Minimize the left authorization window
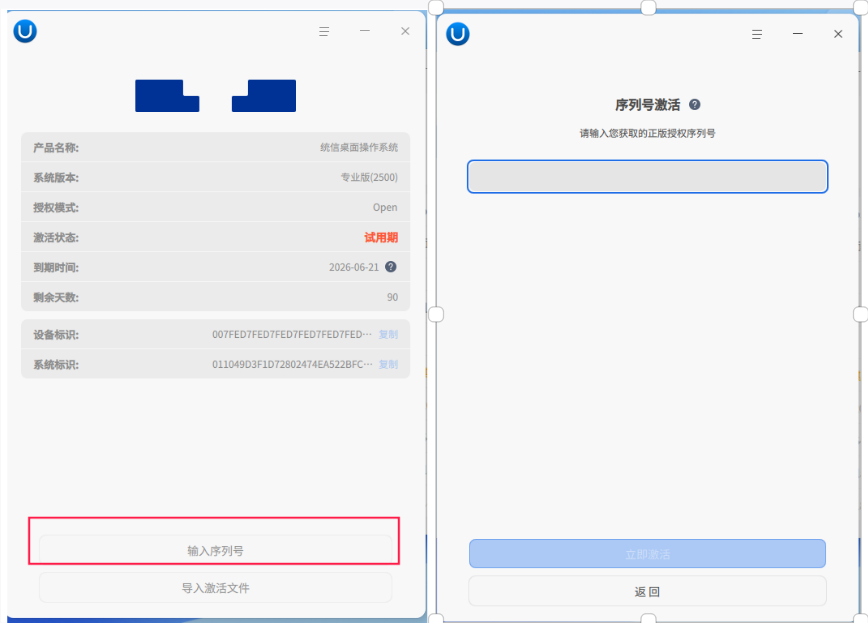Image resolution: width=868 pixels, height=623 pixels. click(x=365, y=31)
